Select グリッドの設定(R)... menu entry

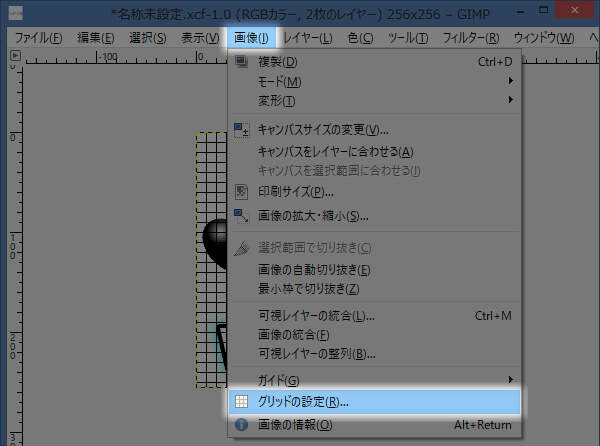click(374, 402)
